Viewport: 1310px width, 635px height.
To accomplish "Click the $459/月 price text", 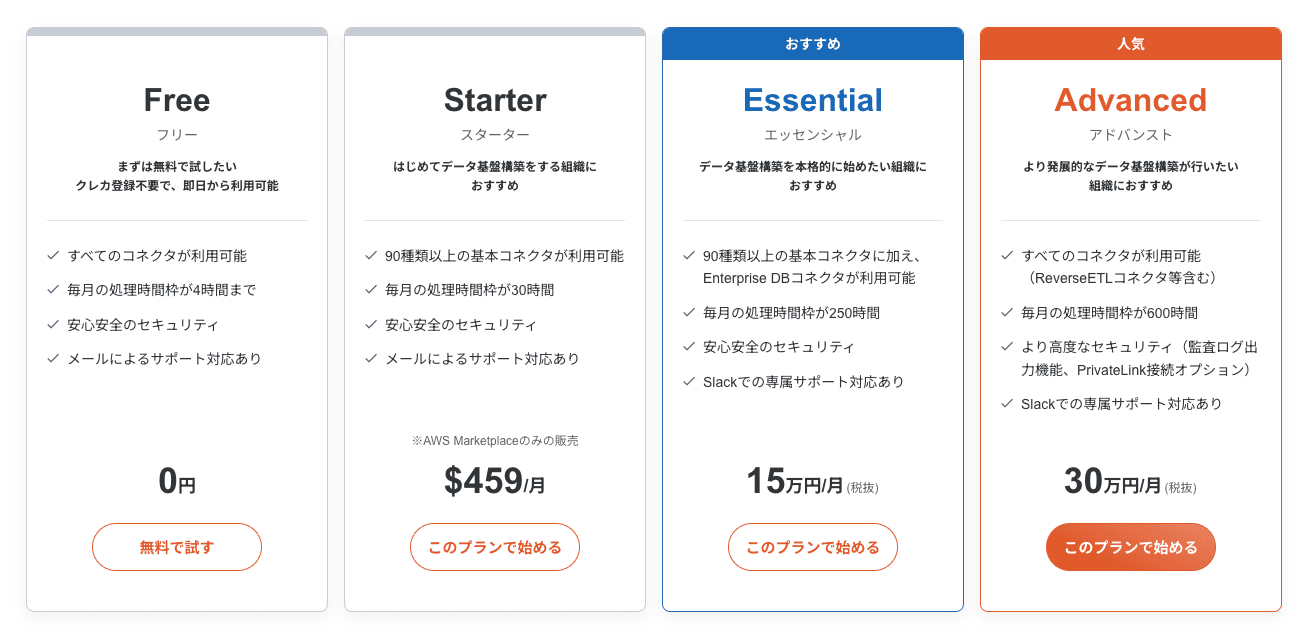I will [494, 483].
